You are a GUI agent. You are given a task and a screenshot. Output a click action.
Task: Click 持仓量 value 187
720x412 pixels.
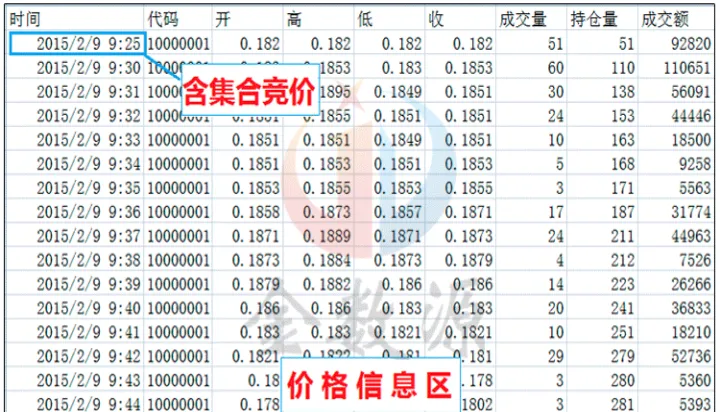623,212
